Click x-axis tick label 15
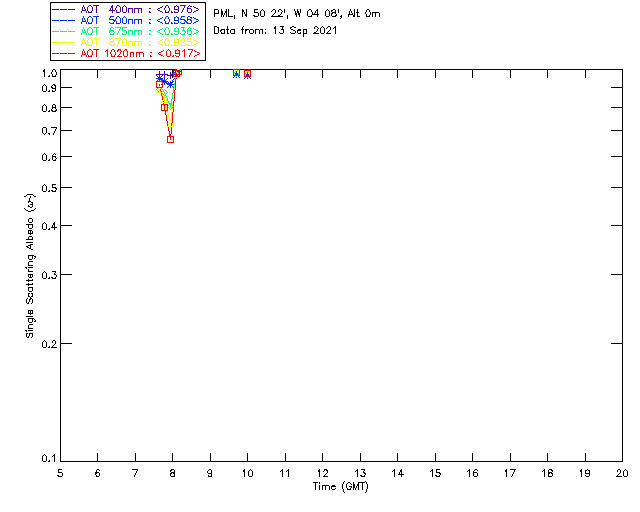This screenshot has height=512, width=640. [435, 473]
